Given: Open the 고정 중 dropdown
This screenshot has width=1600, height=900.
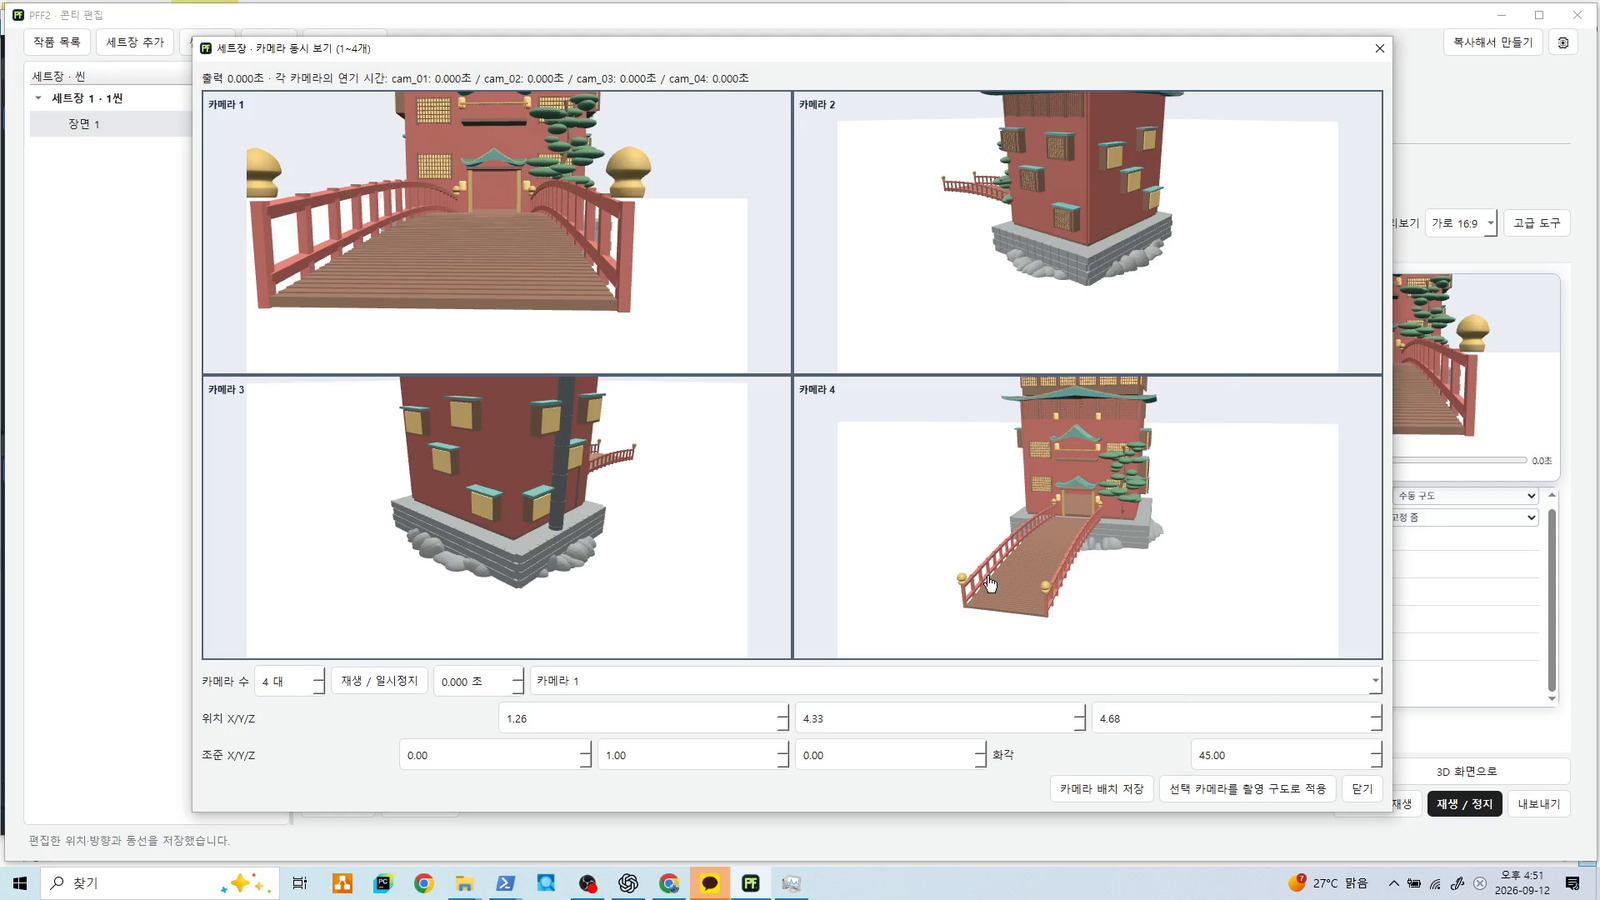Looking at the screenshot, I should pos(1465,518).
